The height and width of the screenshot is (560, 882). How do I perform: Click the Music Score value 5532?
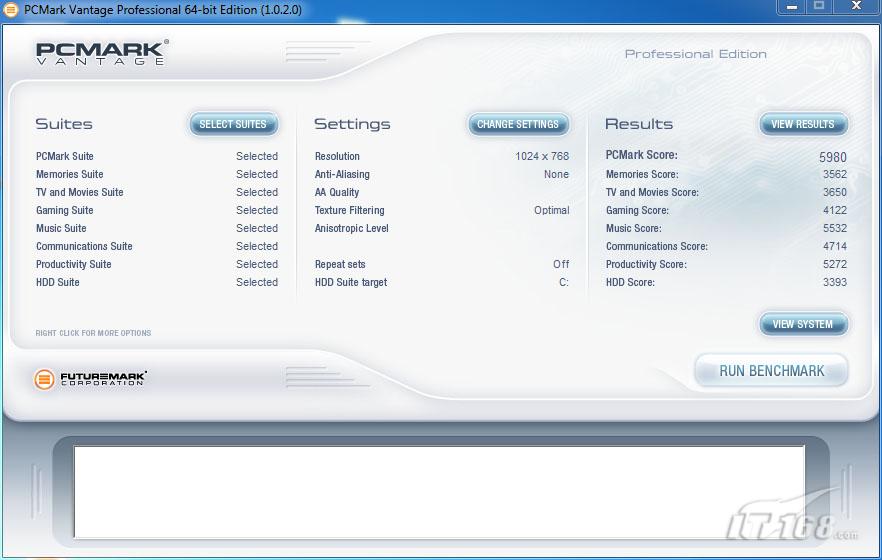click(x=835, y=228)
